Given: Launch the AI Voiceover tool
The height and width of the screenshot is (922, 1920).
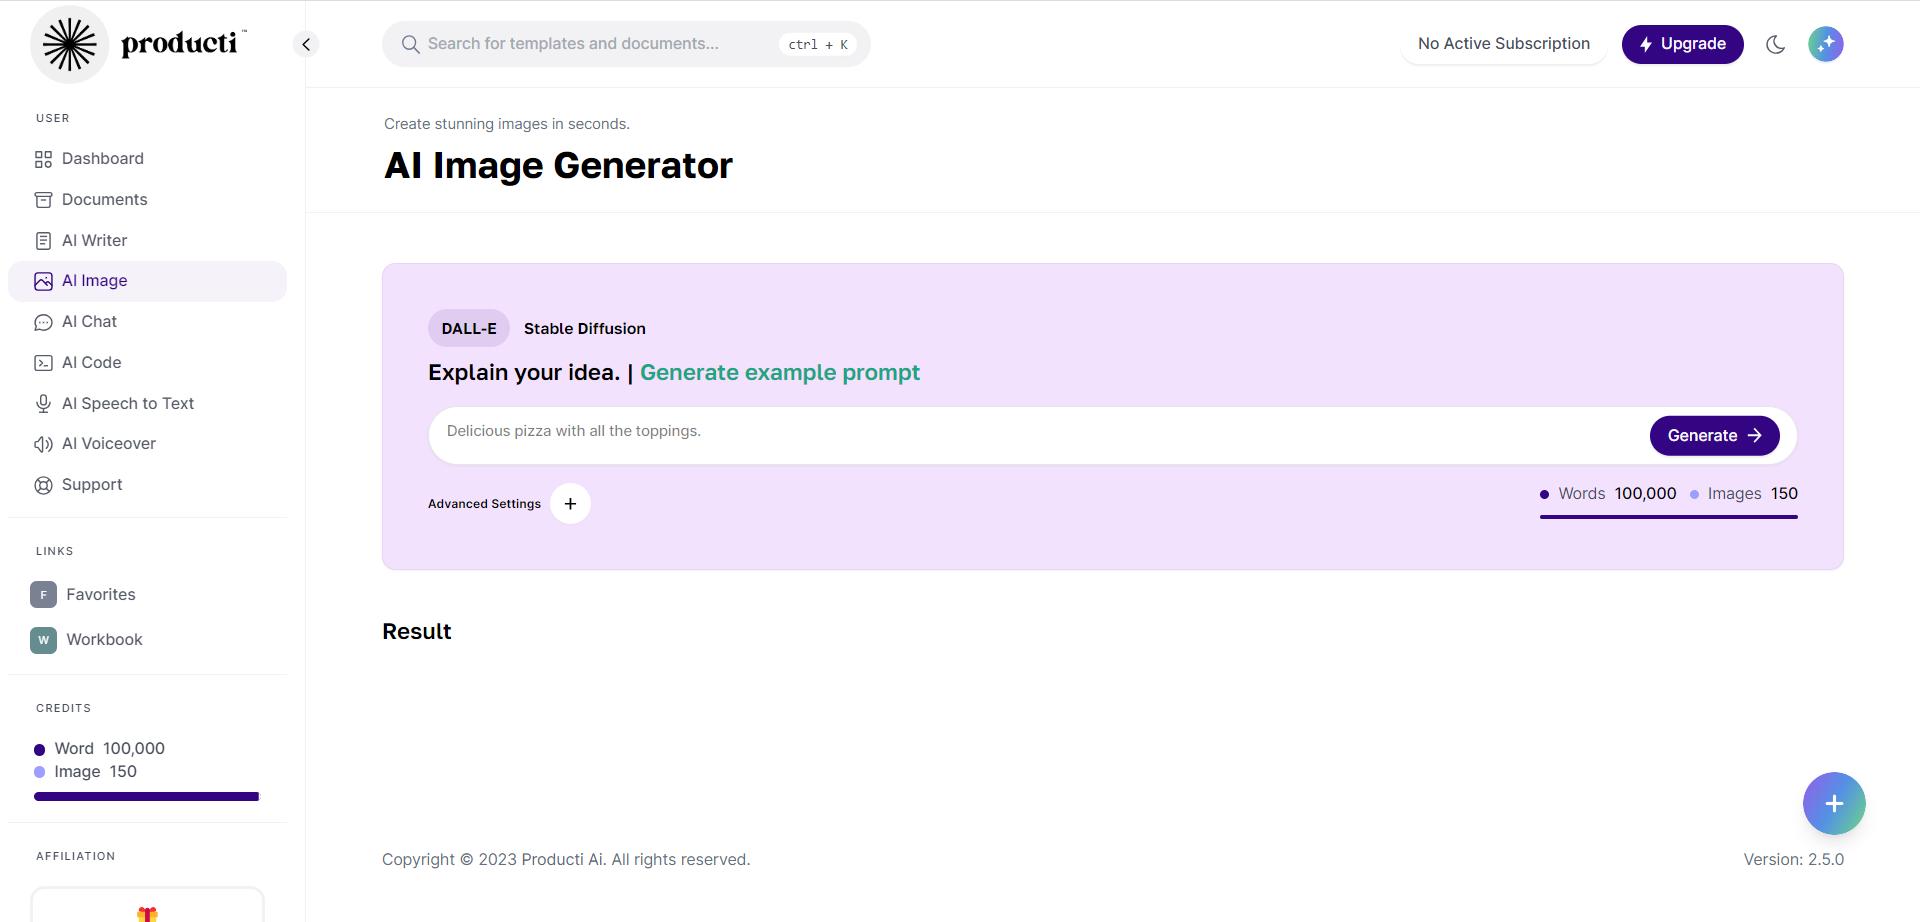Looking at the screenshot, I should click(108, 444).
